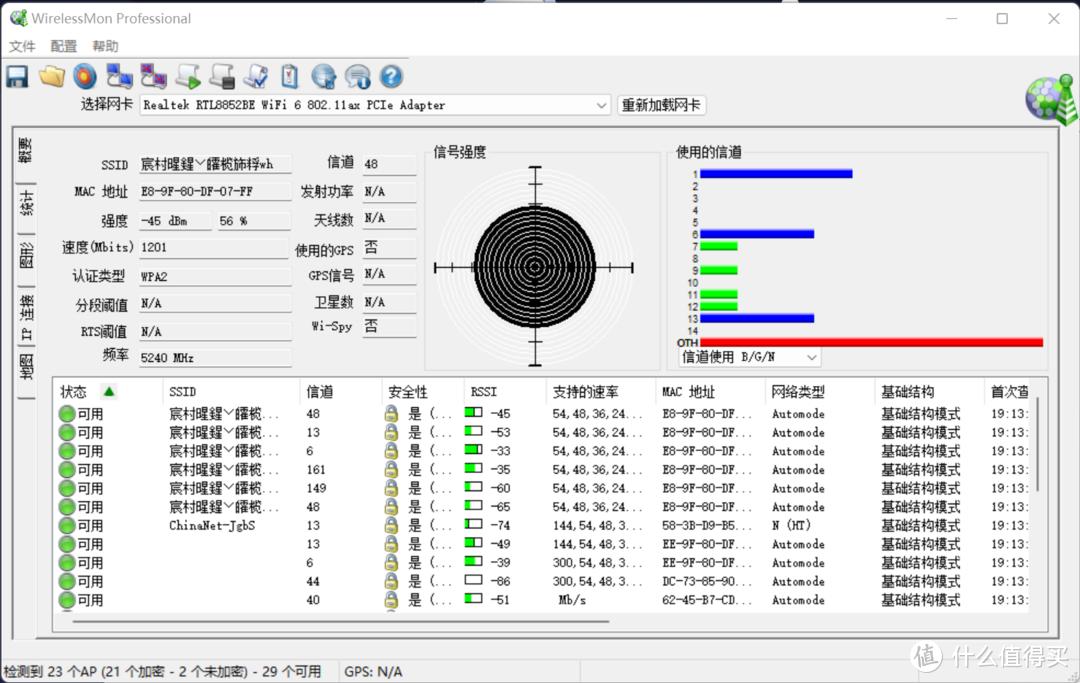Click the channel 1 signal bar

coord(775,174)
